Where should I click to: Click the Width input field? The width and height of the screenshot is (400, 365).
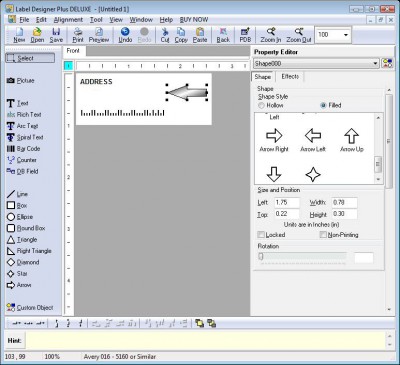(x=345, y=202)
